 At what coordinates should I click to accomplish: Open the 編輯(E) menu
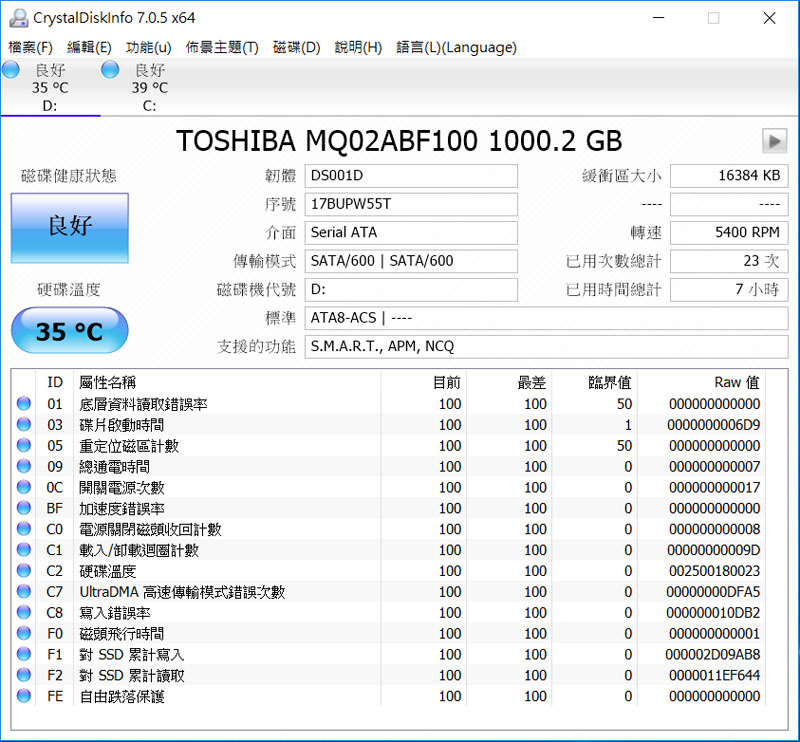[89, 47]
